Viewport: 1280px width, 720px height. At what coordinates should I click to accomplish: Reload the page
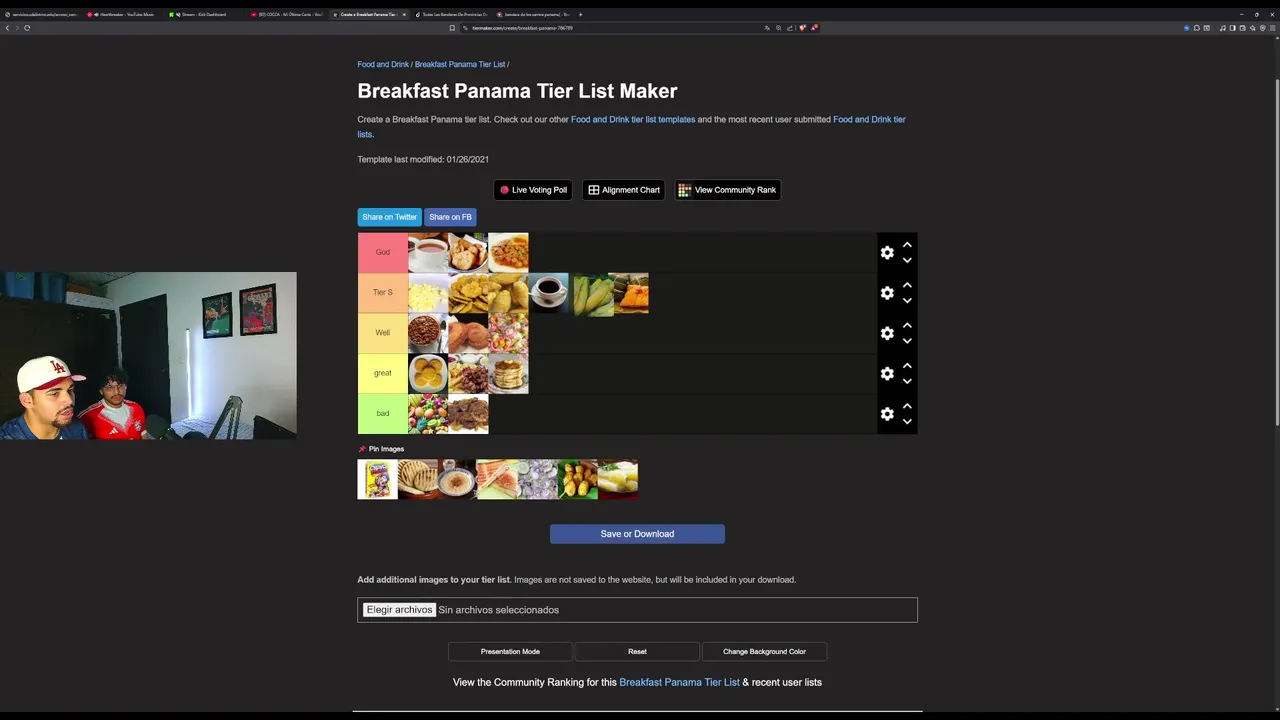(x=27, y=28)
